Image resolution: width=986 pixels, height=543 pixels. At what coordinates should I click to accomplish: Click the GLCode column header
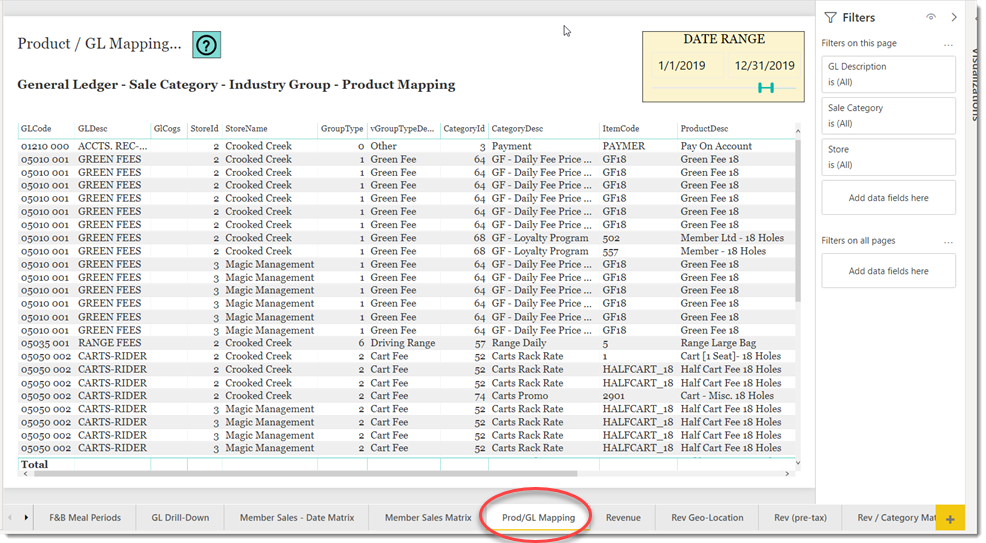(x=36, y=129)
